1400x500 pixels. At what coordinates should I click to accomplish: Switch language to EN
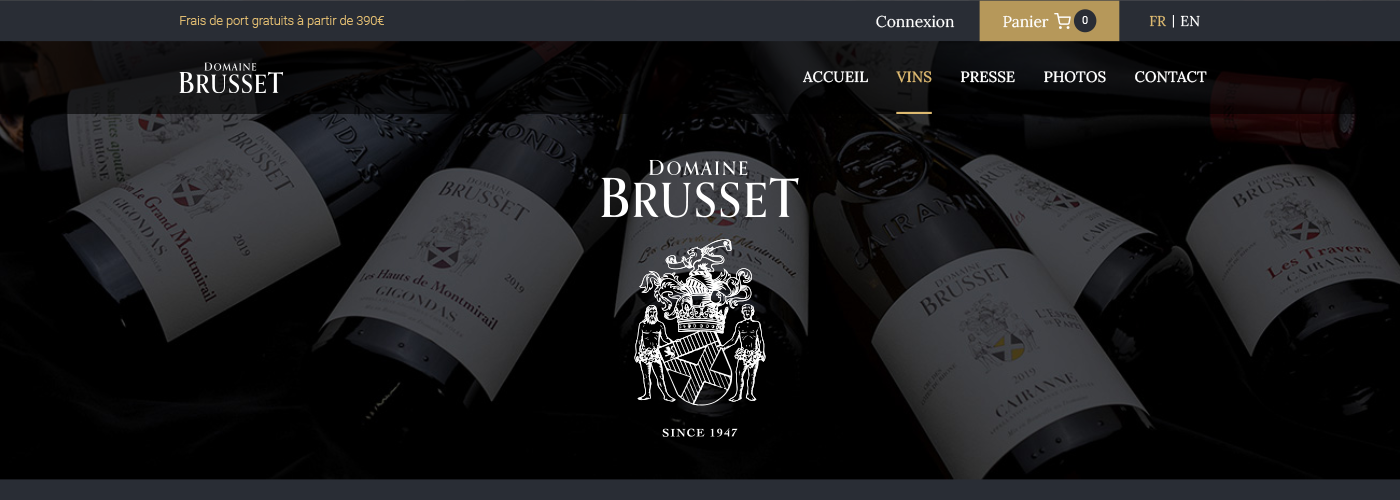(x=1190, y=21)
